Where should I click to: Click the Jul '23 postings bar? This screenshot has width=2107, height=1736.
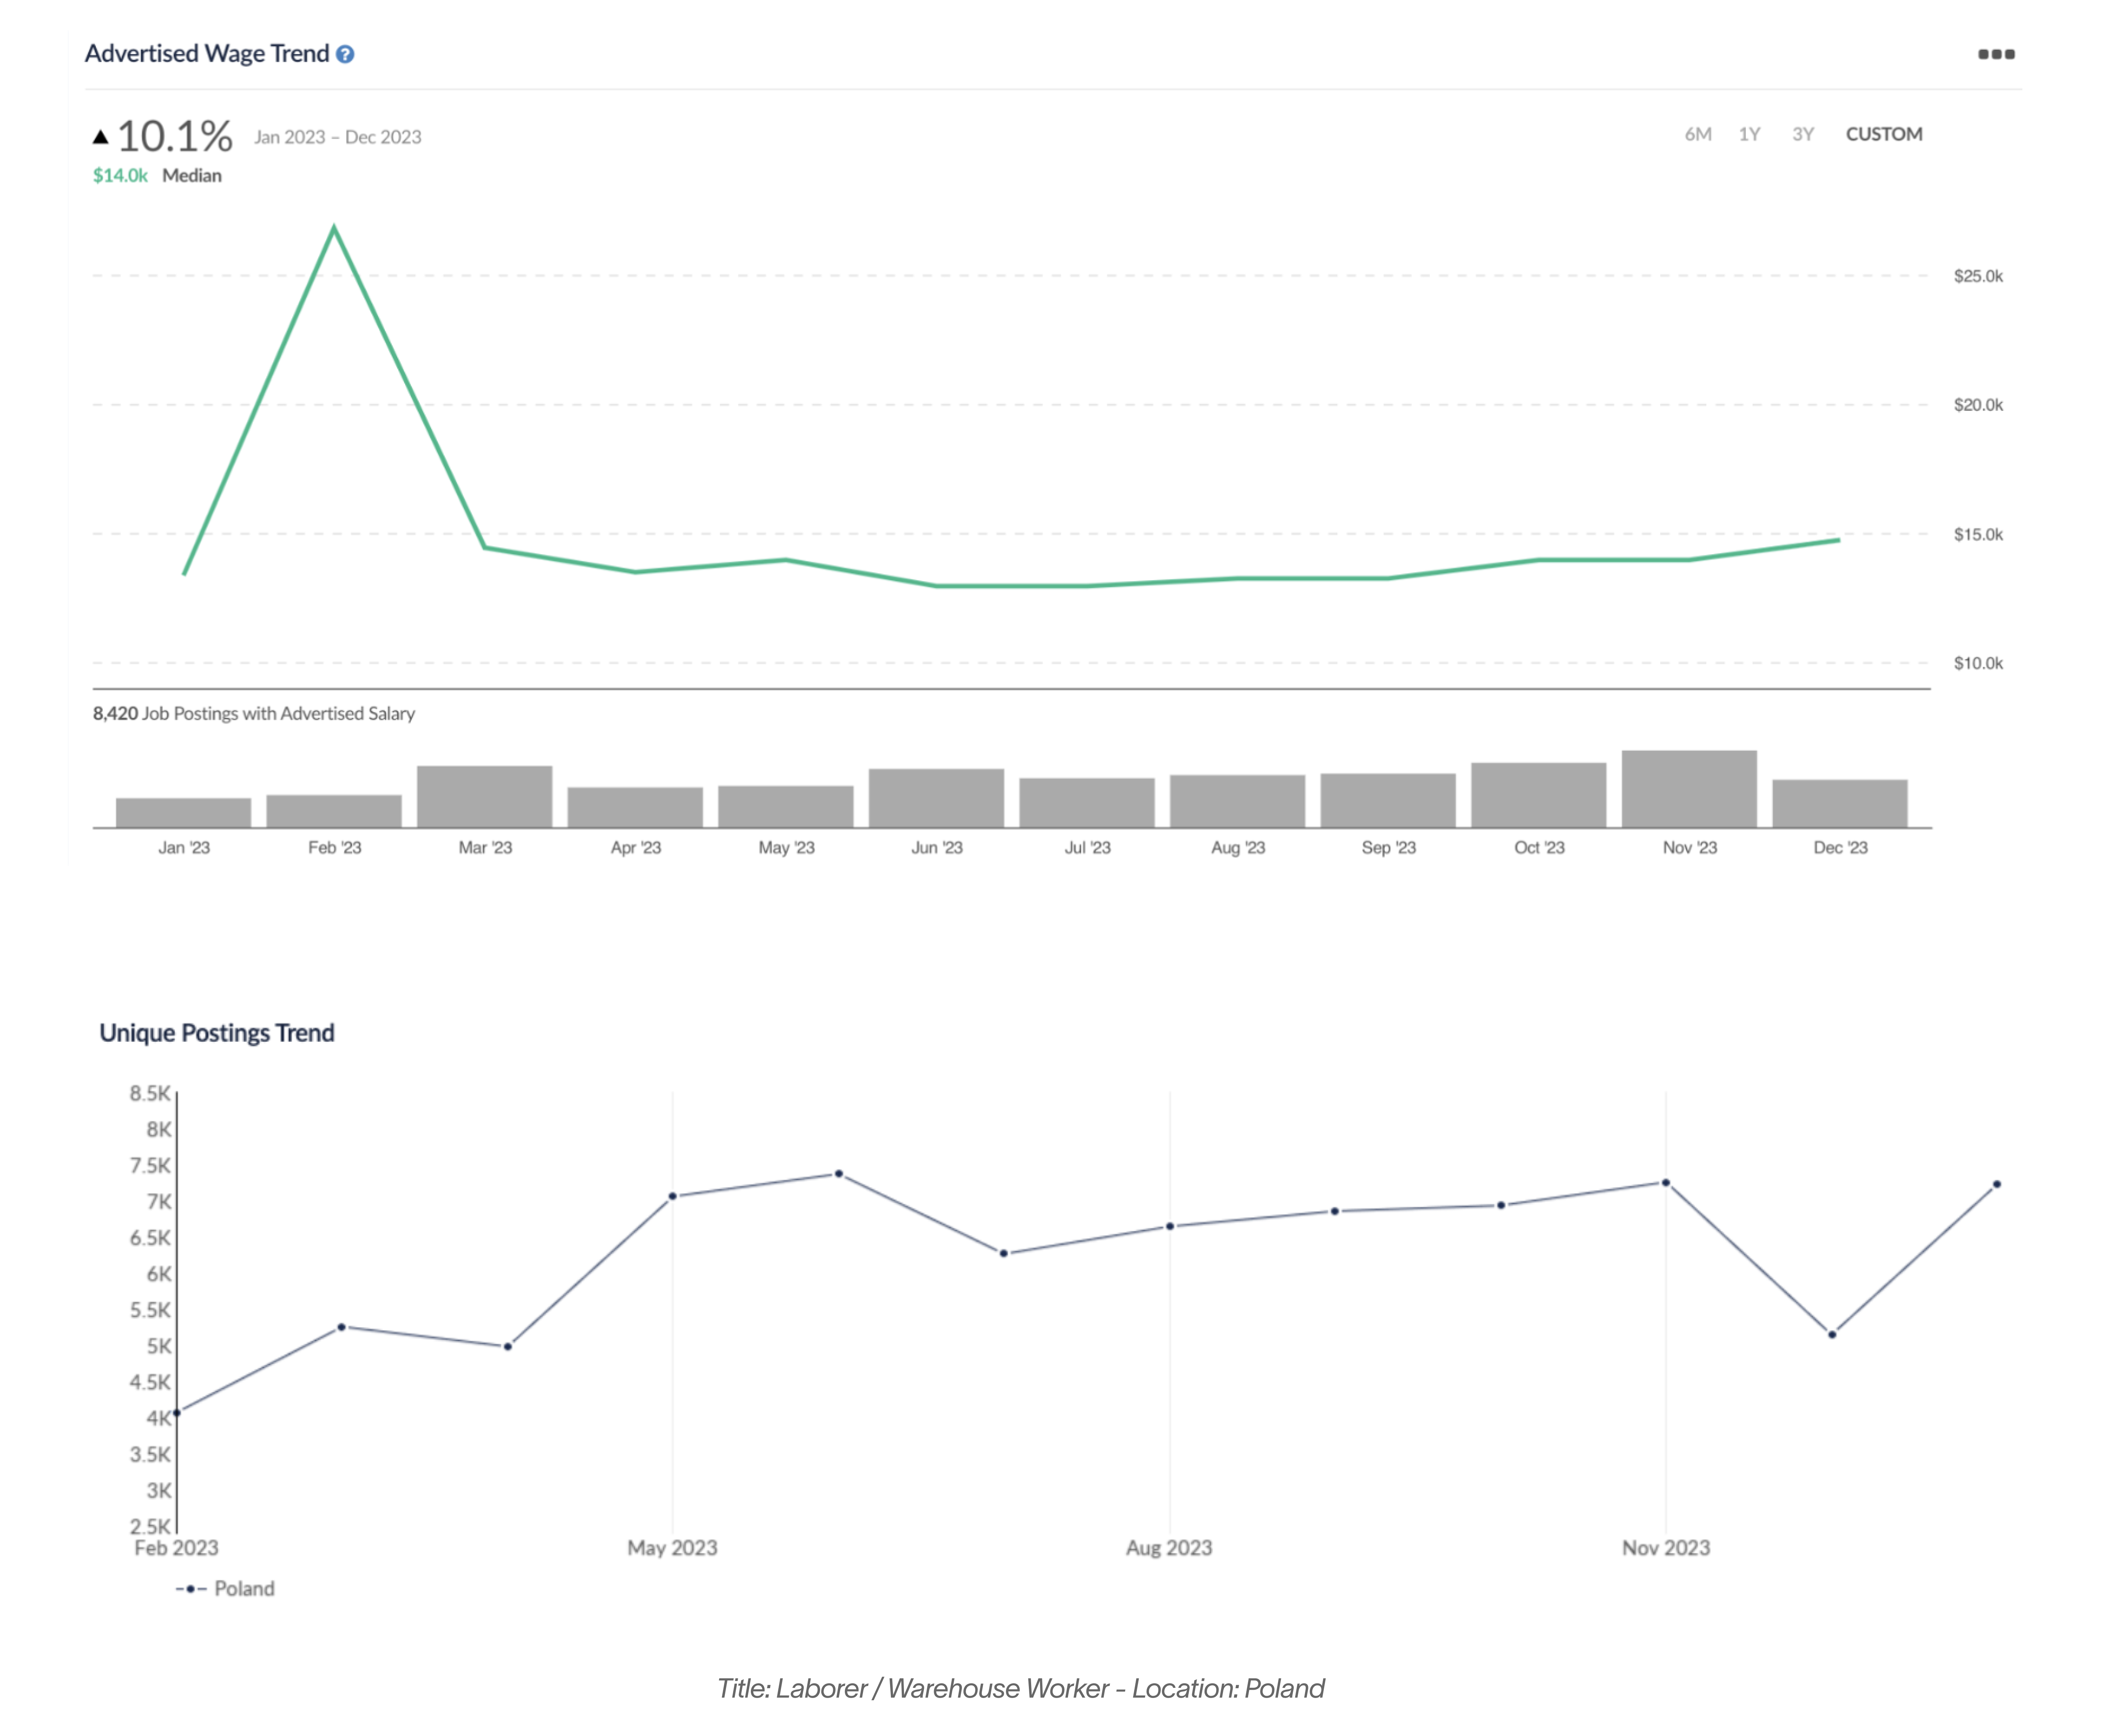[x=1087, y=802]
